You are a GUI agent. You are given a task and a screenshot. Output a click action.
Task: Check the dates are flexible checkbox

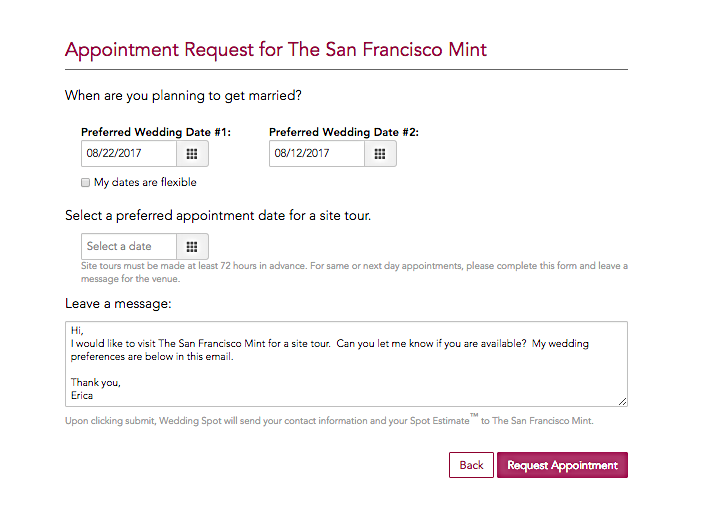pyautogui.click(x=85, y=183)
